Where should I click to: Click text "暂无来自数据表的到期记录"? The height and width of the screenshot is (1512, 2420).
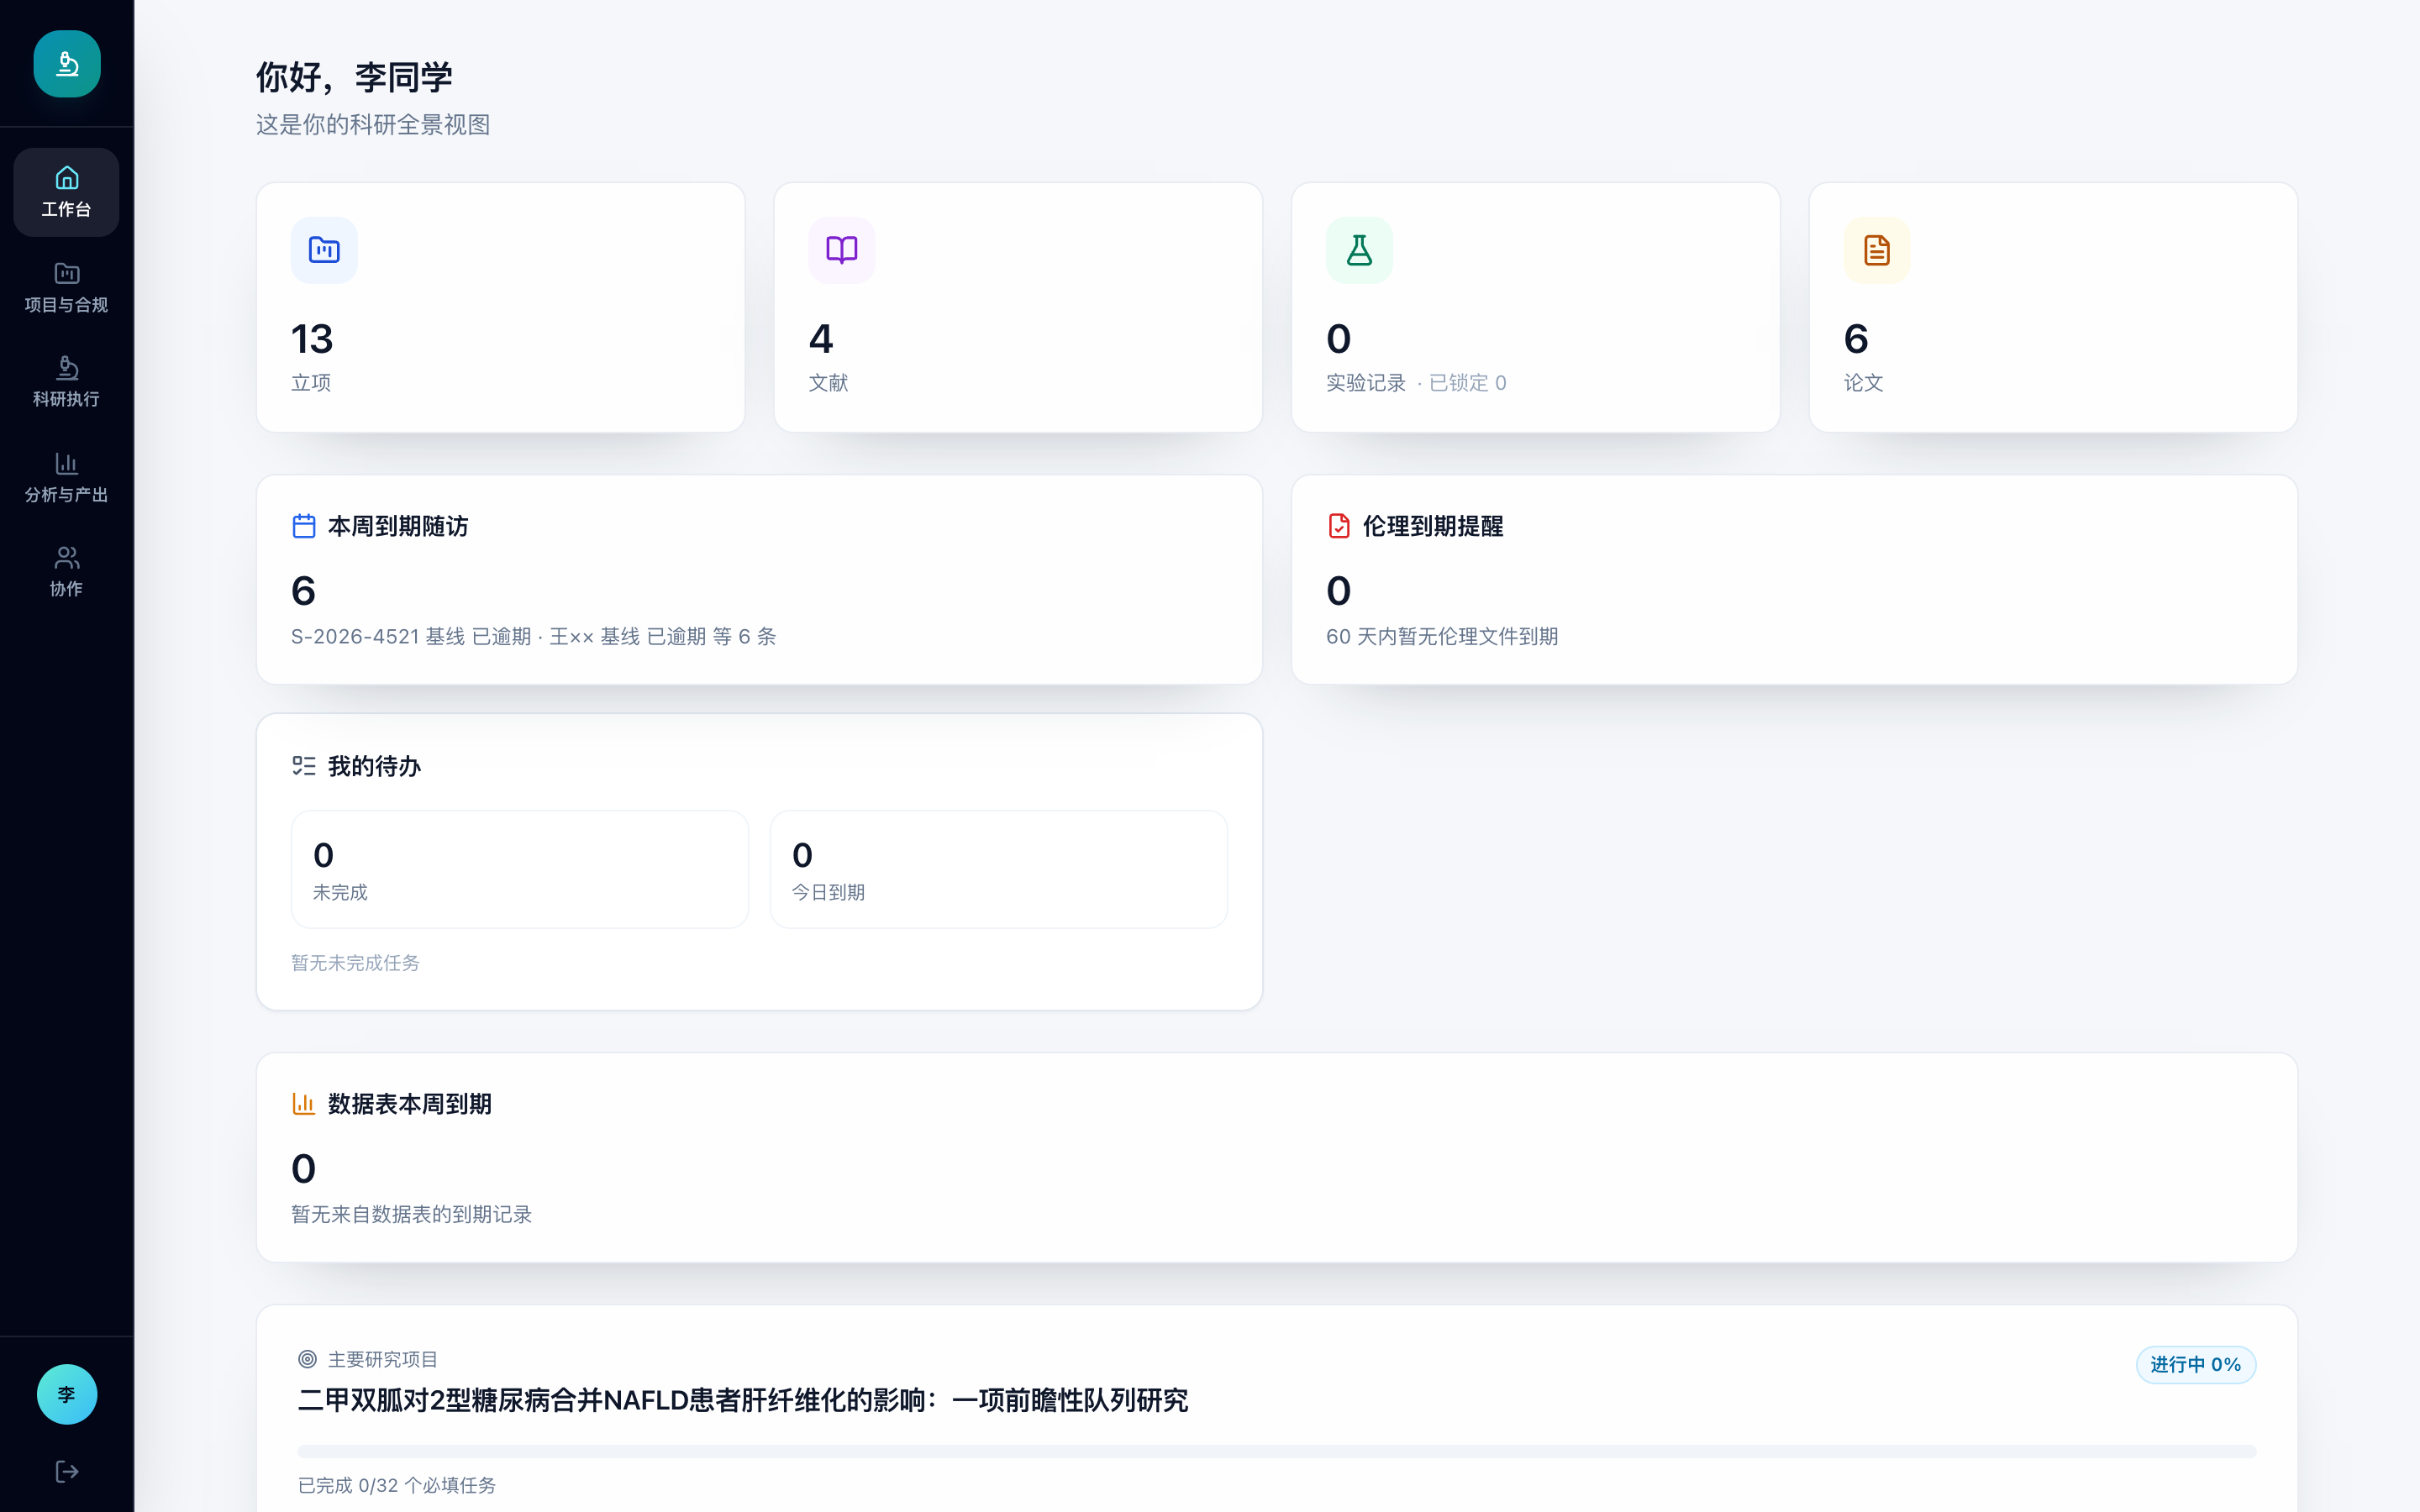coord(411,1214)
